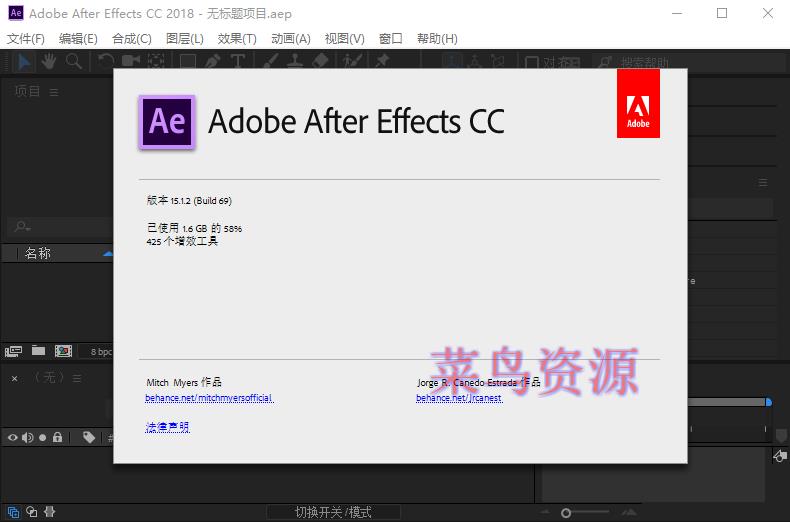The height and width of the screenshot is (522, 790).
Task: Click the 名称 column sort arrow
Action: pyautogui.click(x=107, y=253)
